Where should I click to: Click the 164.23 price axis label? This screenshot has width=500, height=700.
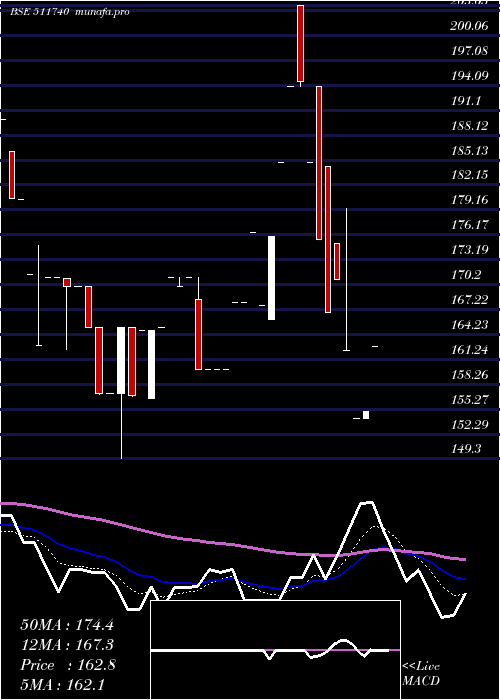tap(469, 325)
